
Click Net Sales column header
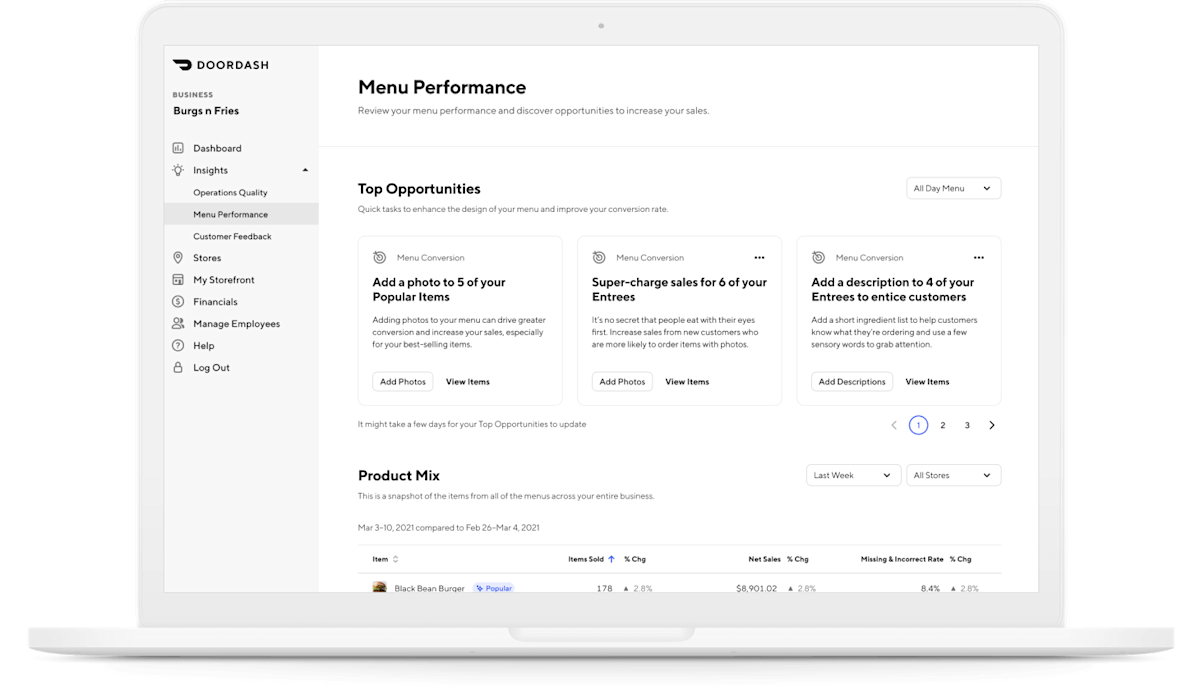pyautogui.click(x=764, y=559)
